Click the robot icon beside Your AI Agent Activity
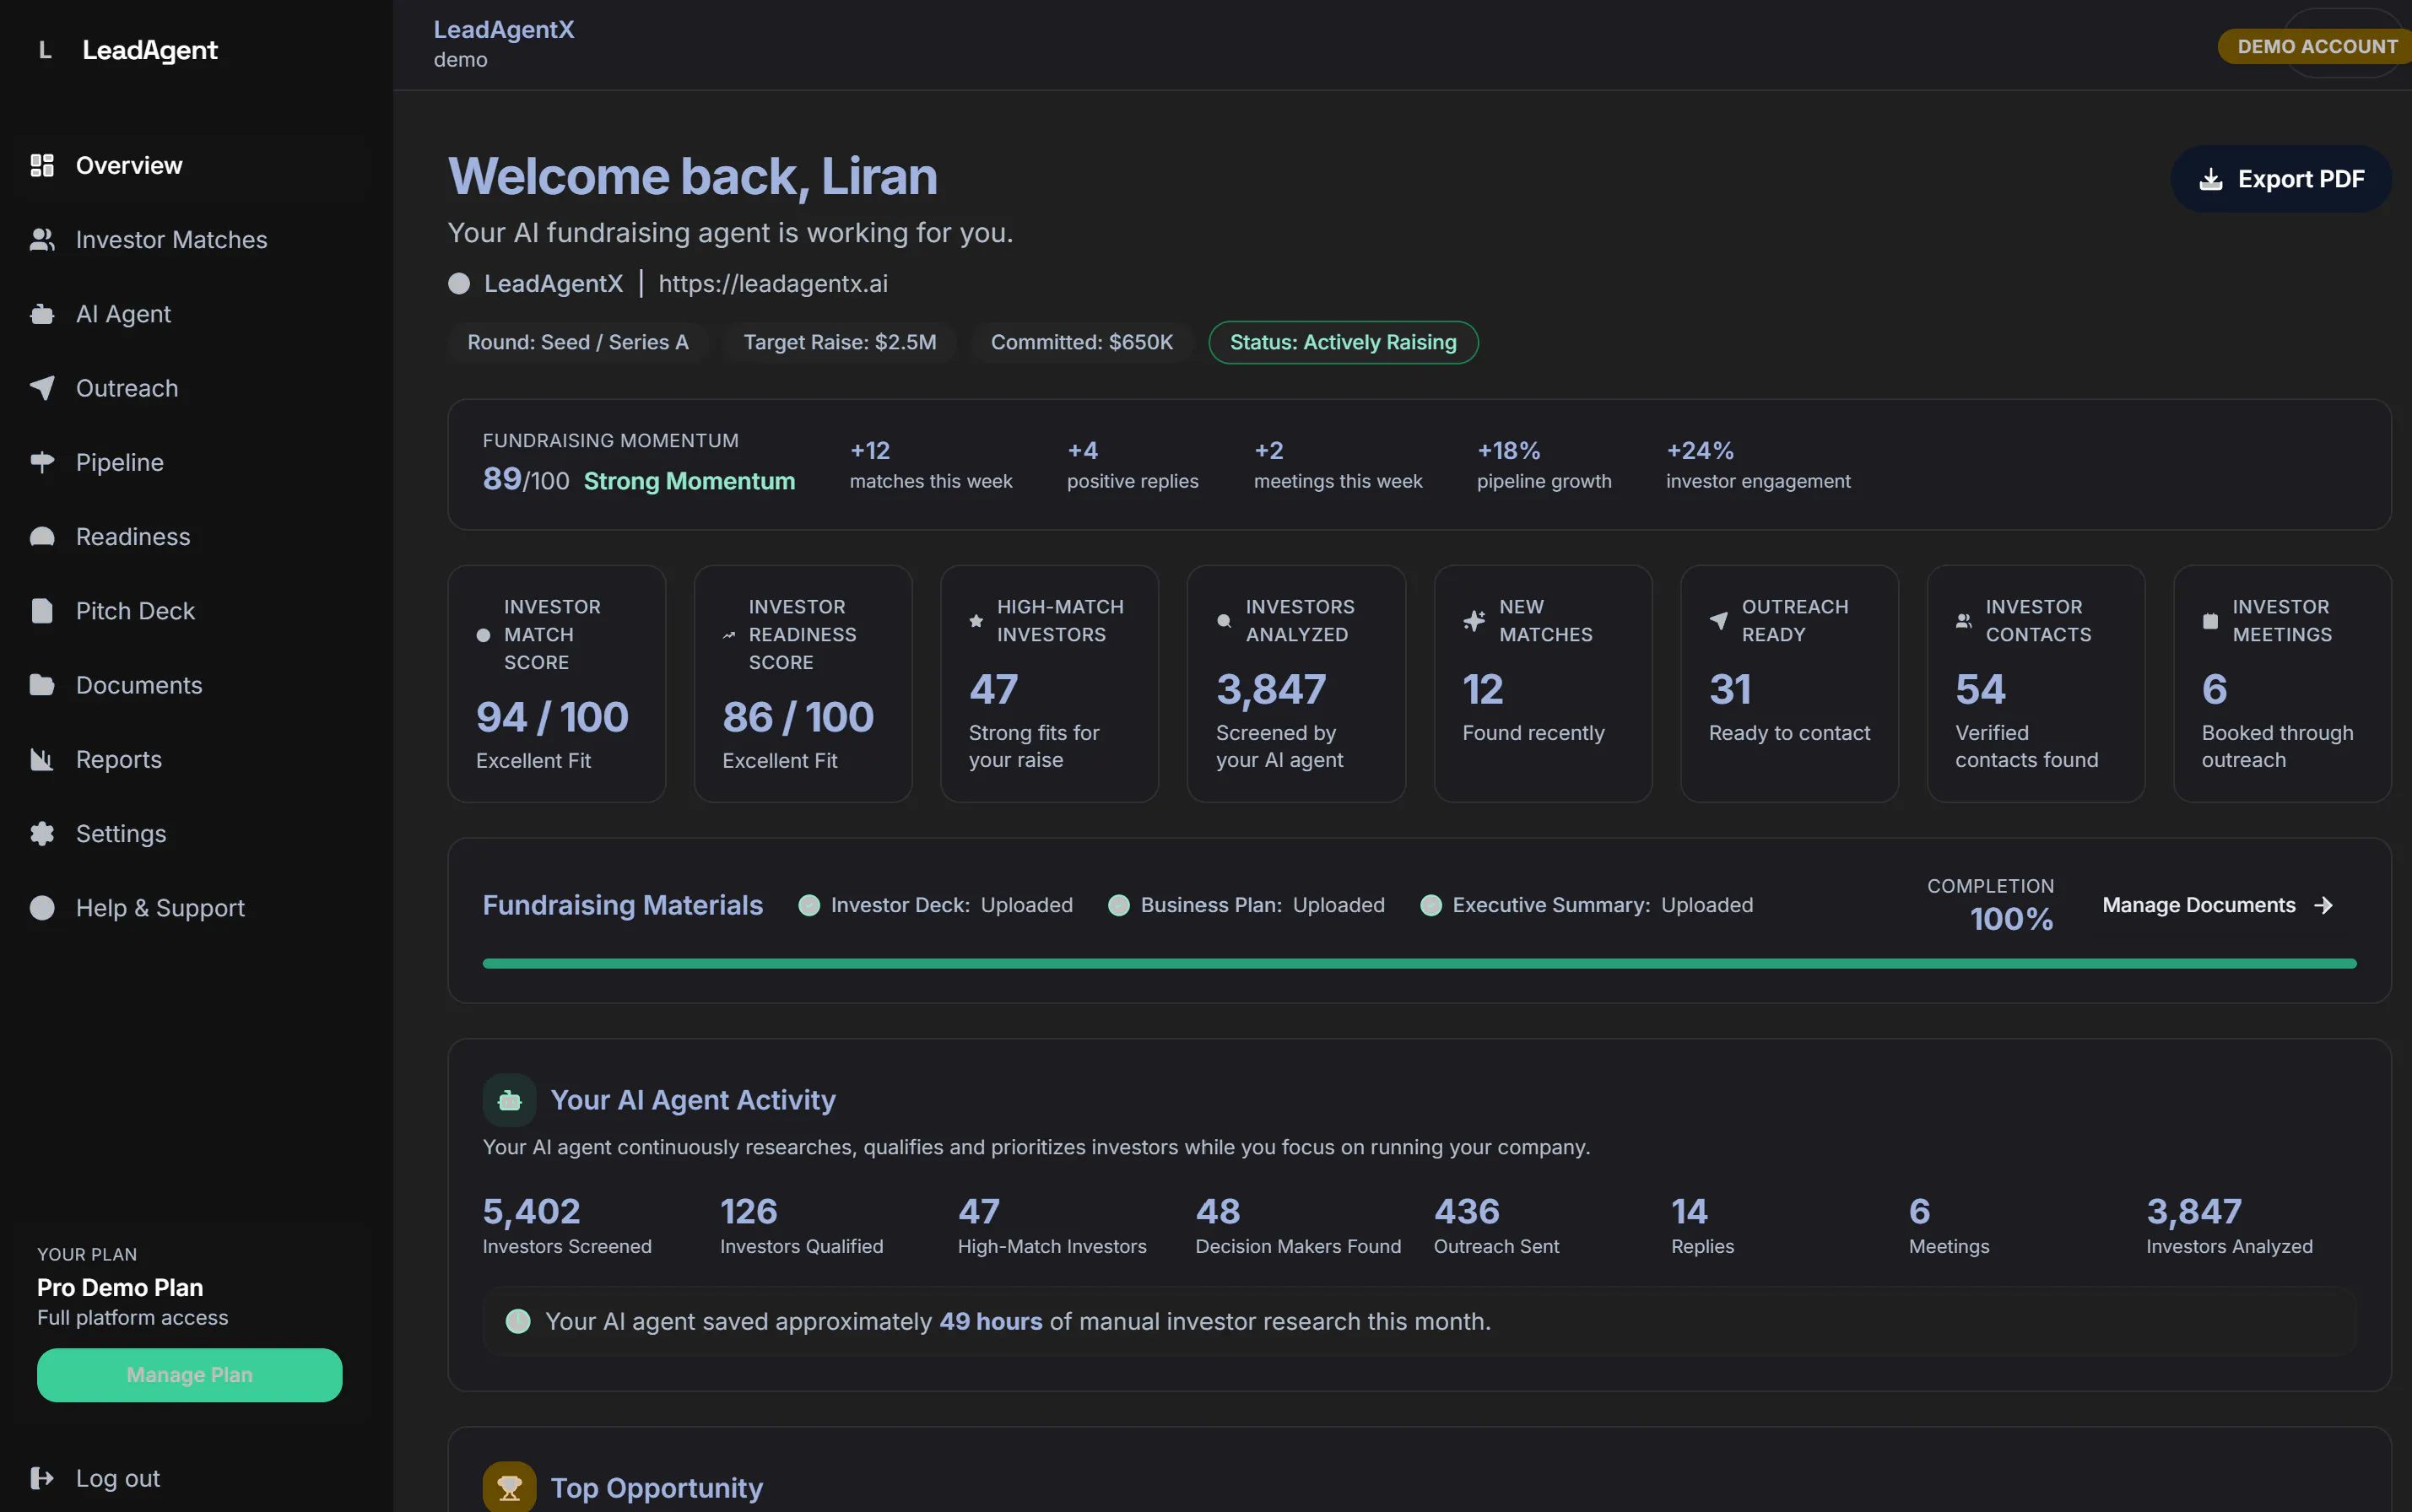 [510, 1100]
